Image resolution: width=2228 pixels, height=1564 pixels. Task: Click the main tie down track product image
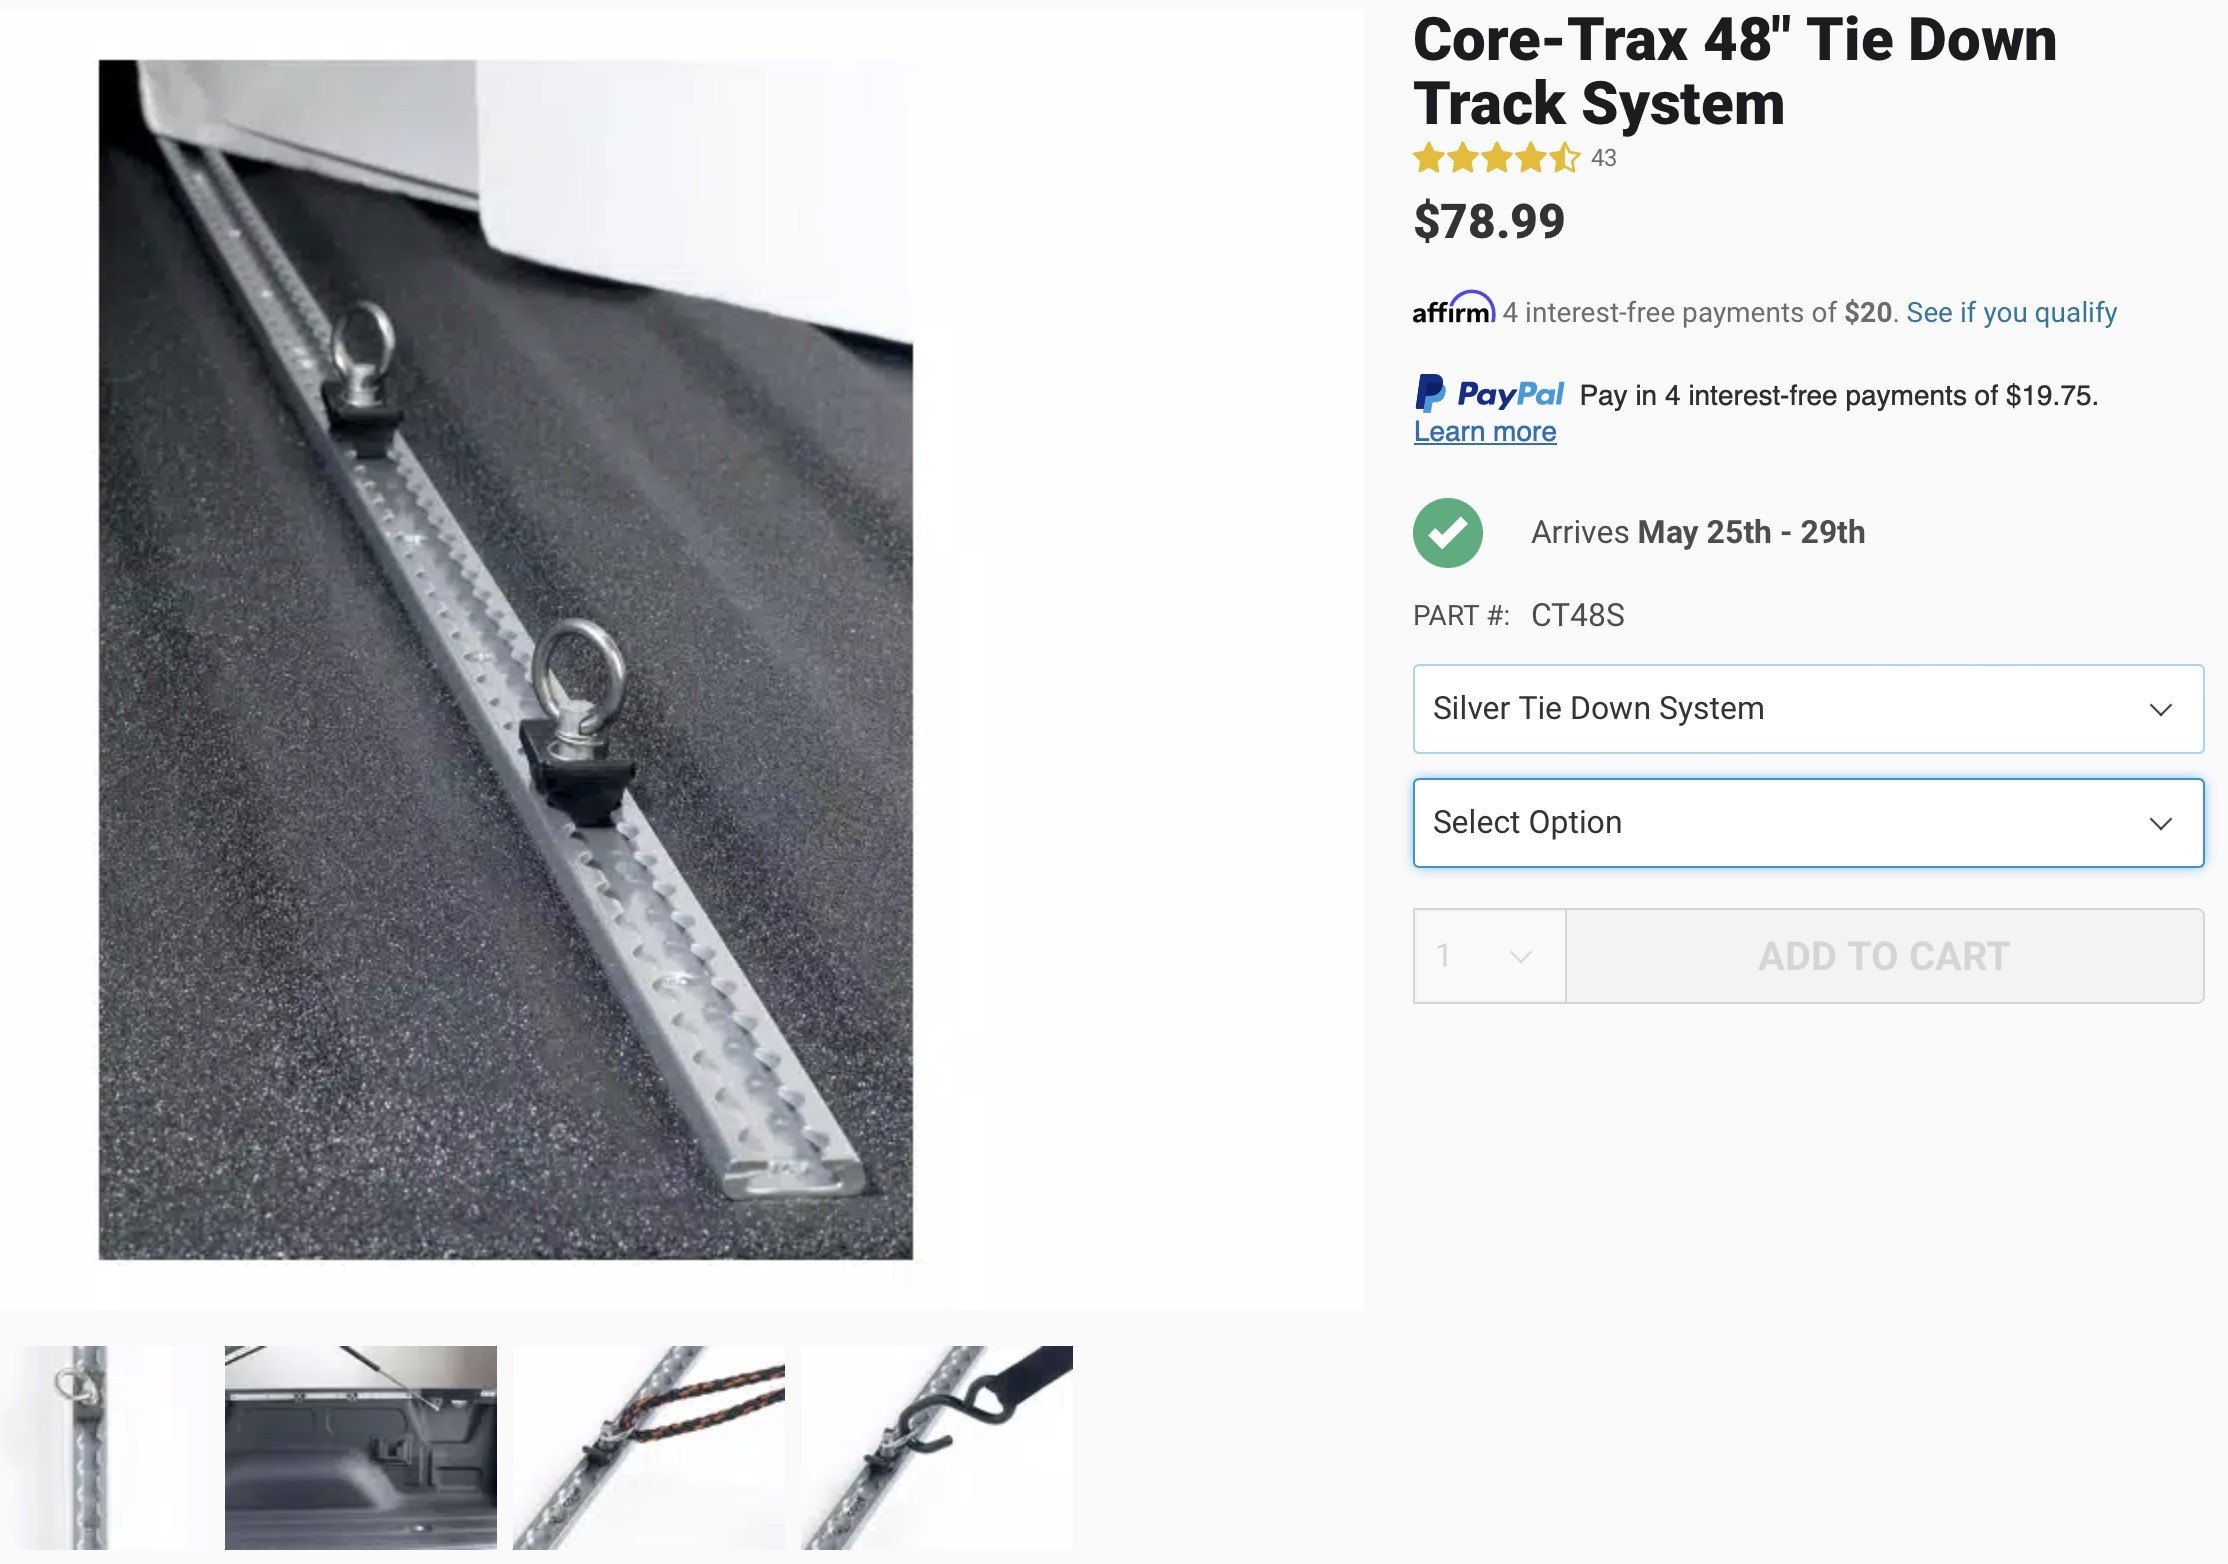point(506,660)
